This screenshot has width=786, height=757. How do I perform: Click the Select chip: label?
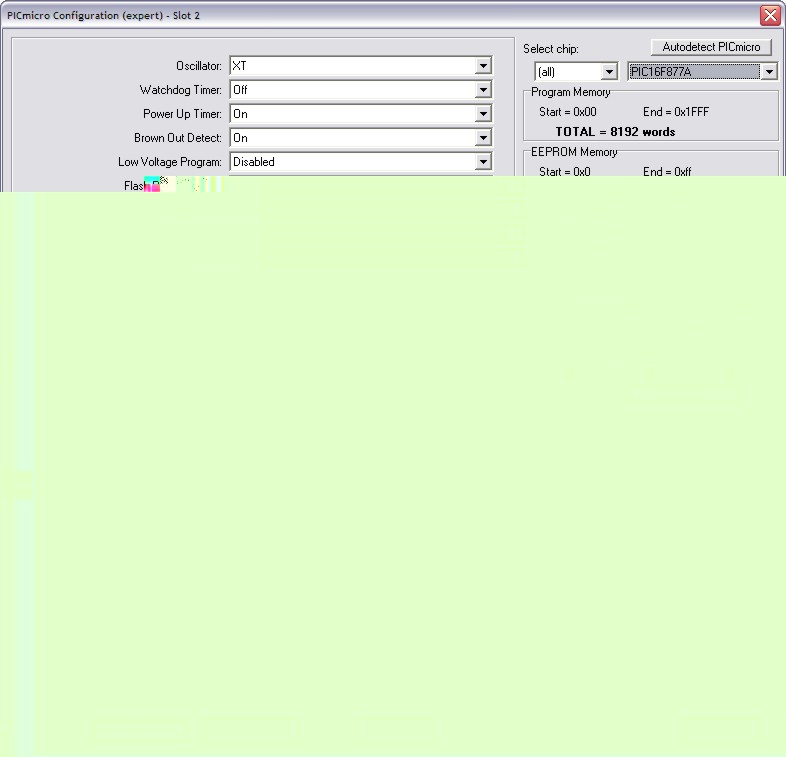click(550, 49)
